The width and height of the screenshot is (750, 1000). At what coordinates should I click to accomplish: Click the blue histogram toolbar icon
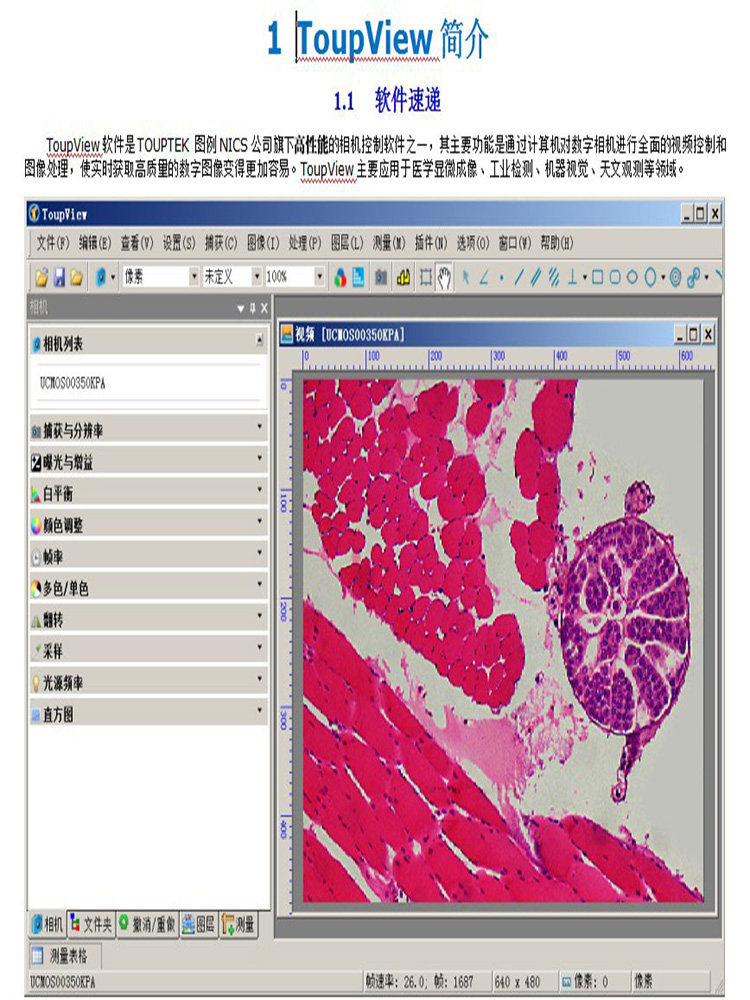(x=358, y=277)
